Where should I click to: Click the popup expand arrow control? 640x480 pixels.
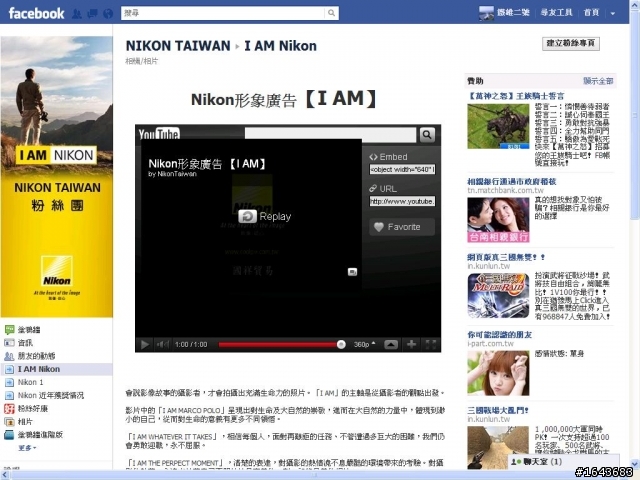[x=391, y=344]
